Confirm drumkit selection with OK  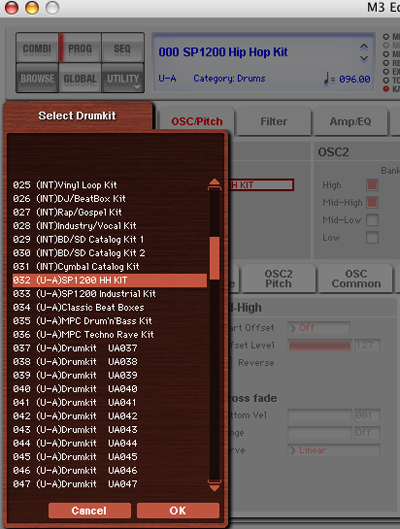[178, 510]
